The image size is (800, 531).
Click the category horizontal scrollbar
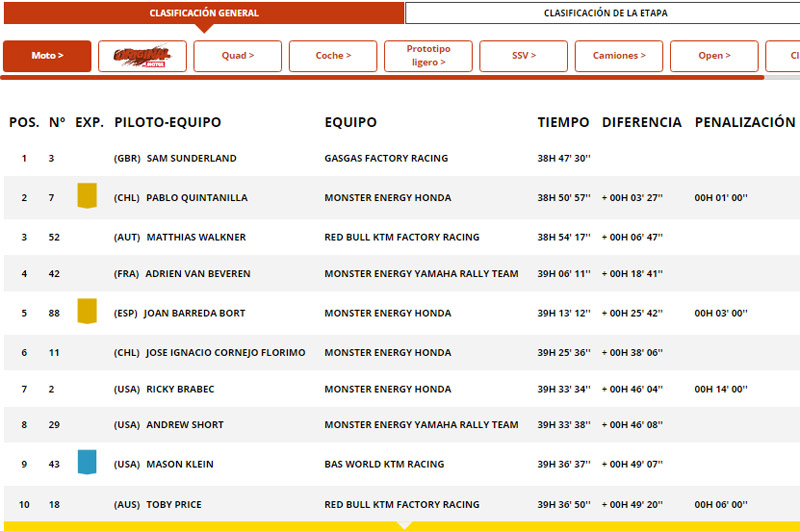pyautogui.click(x=383, y=78)
